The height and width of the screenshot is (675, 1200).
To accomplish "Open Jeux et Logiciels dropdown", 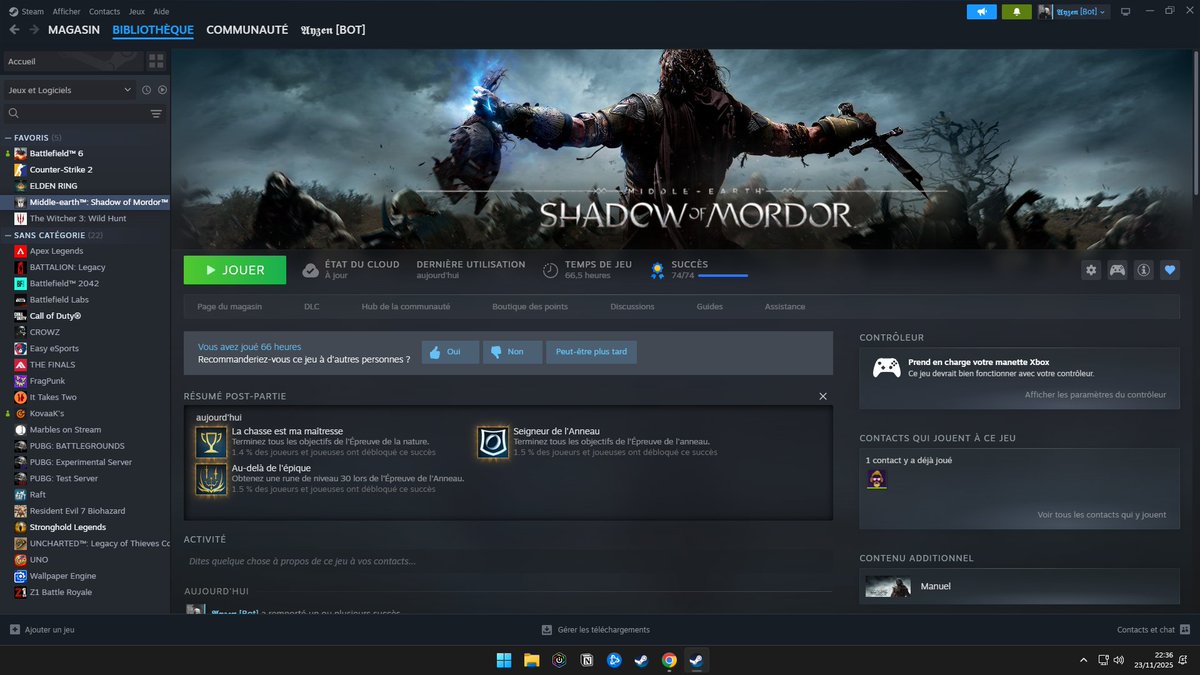I will point(69,90).
